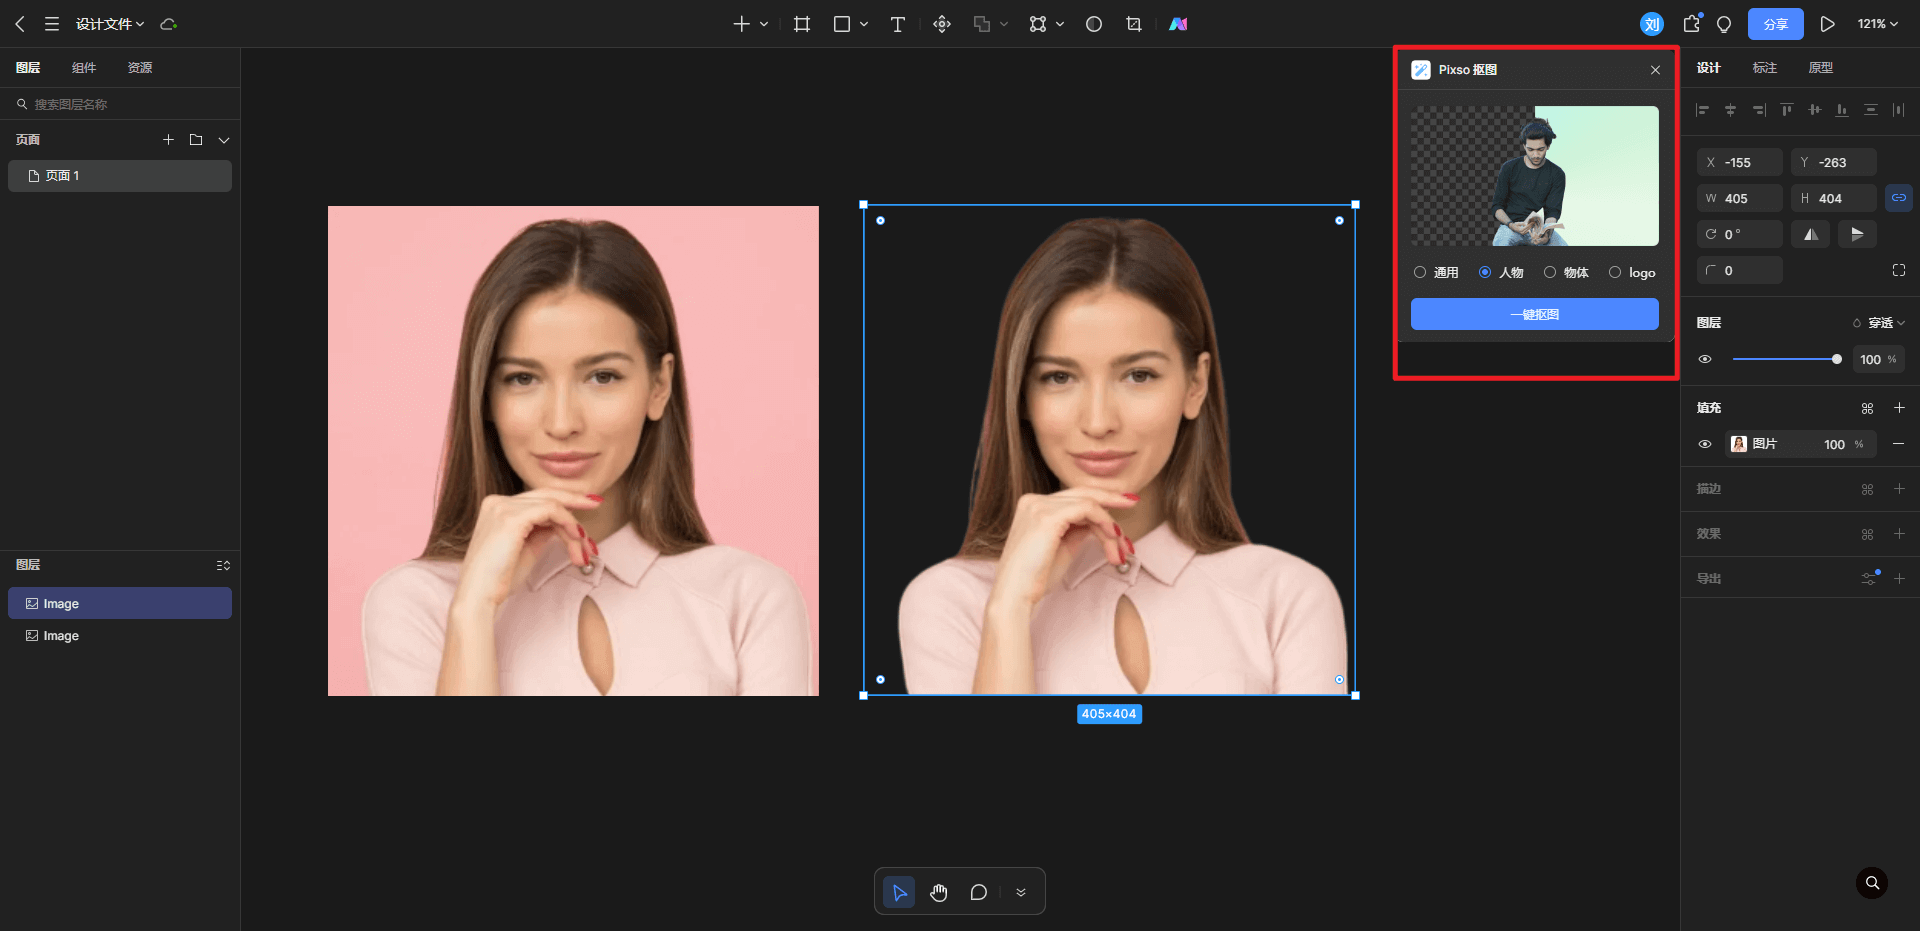This screenshot has height=931, width=1920.
Task: Click the Pixso AI icon in toolbar
Action: (1178, 24)
